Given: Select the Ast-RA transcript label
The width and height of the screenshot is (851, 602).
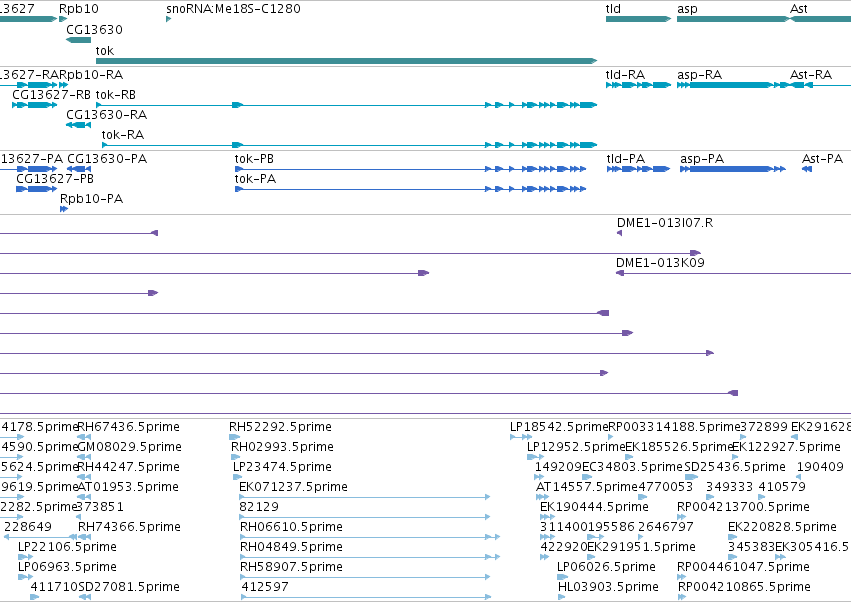Looking at the screenshot, I should (x=811, y=75).
